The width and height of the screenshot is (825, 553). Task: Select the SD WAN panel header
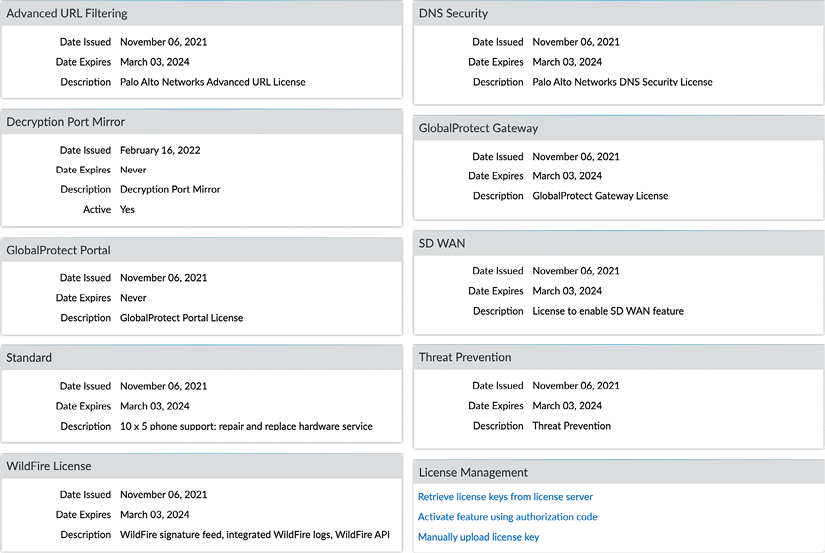619,243
